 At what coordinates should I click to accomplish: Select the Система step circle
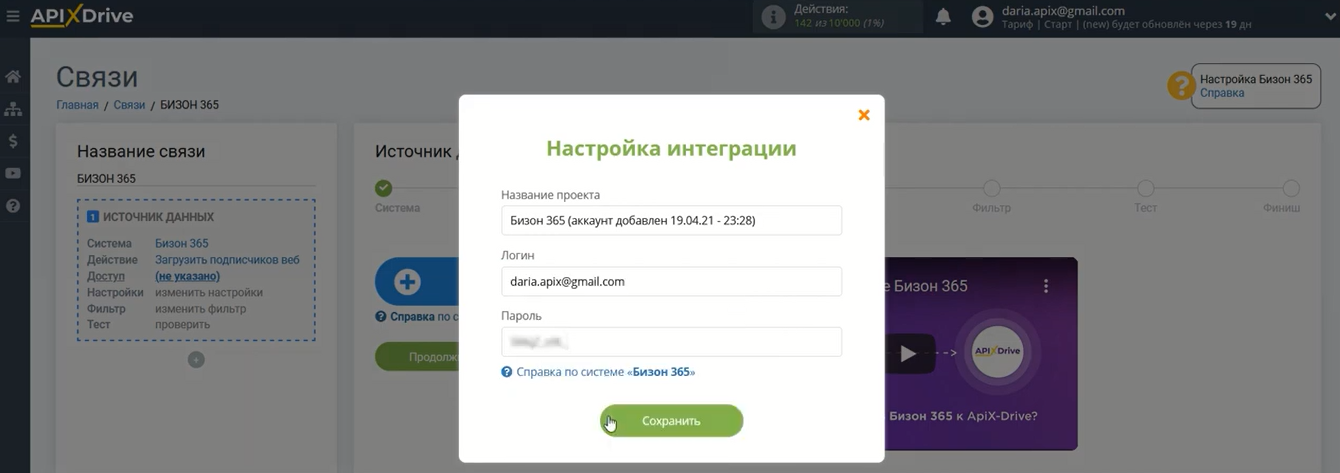tap(384, 188)
